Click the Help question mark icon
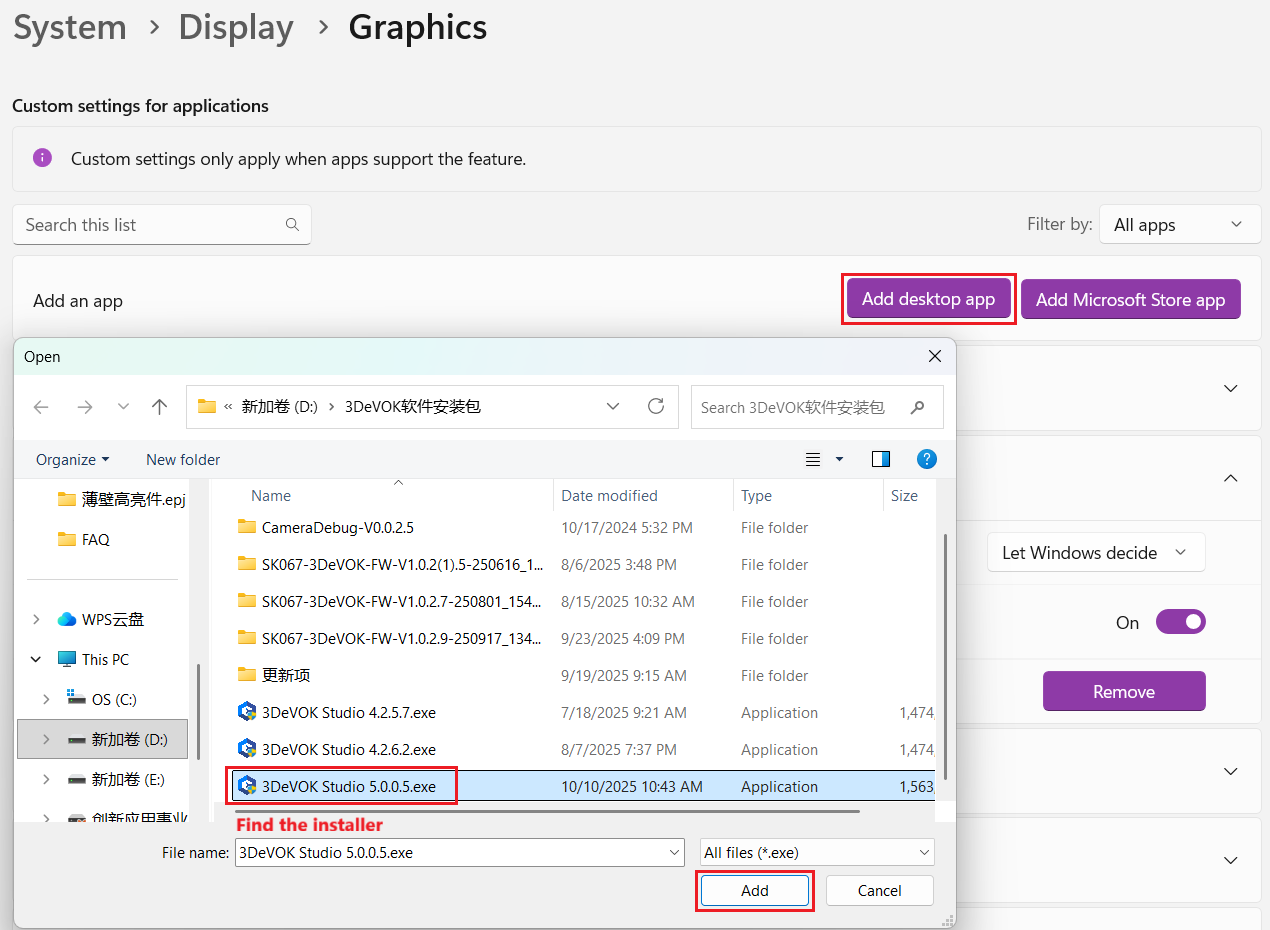This screenshot has height=930, width=1270. 926,459
